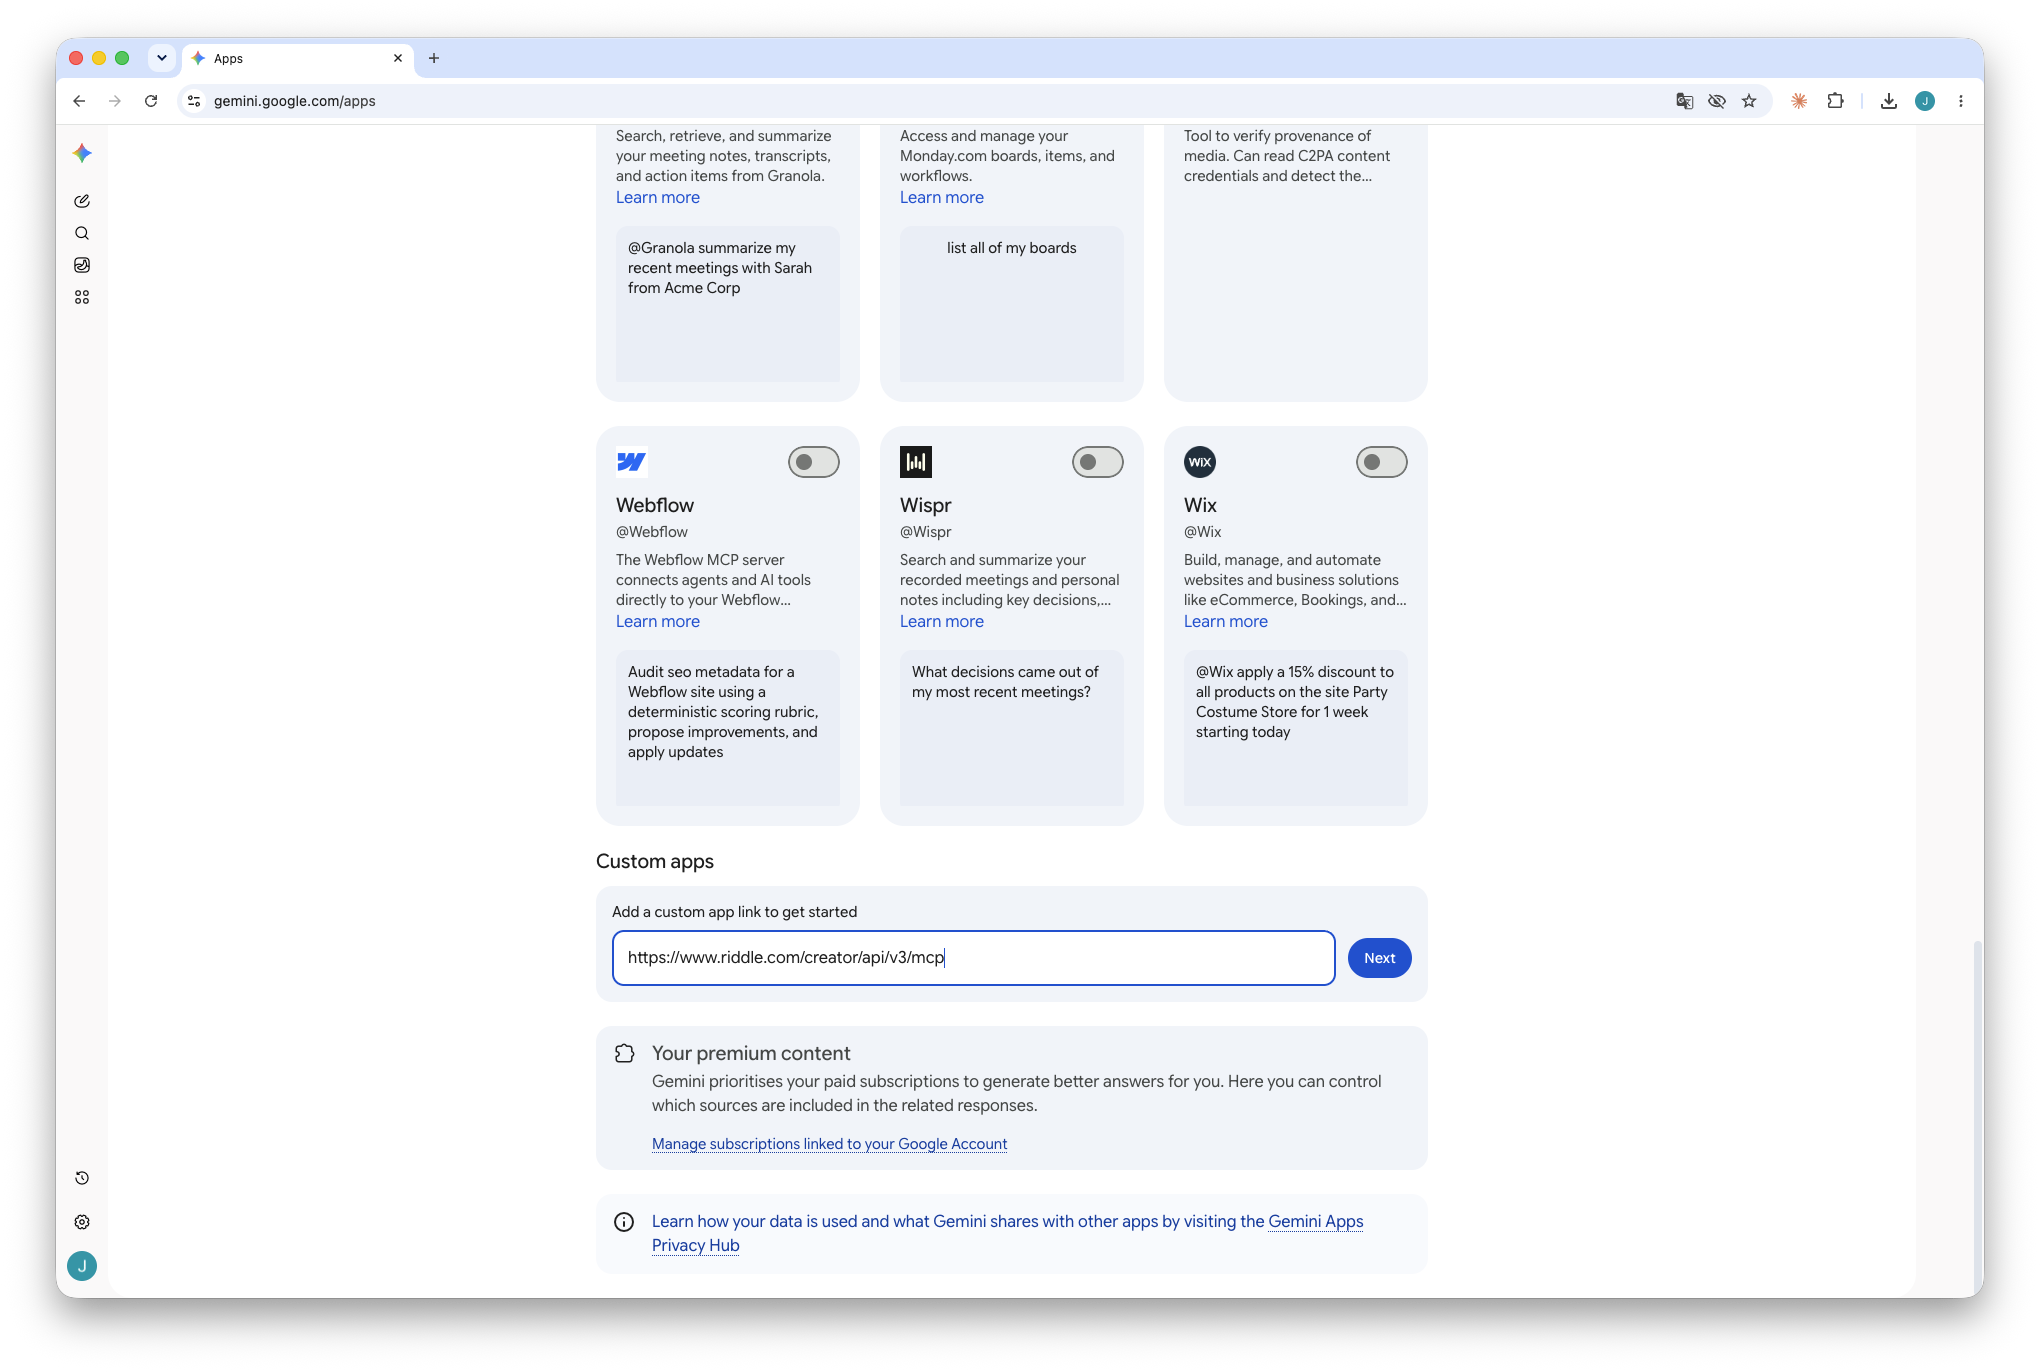Image resolution: width=2040 pixels, height=1372 pixels.
Task: Click the Chrome profile avatar
Action: coord(1925,101)
